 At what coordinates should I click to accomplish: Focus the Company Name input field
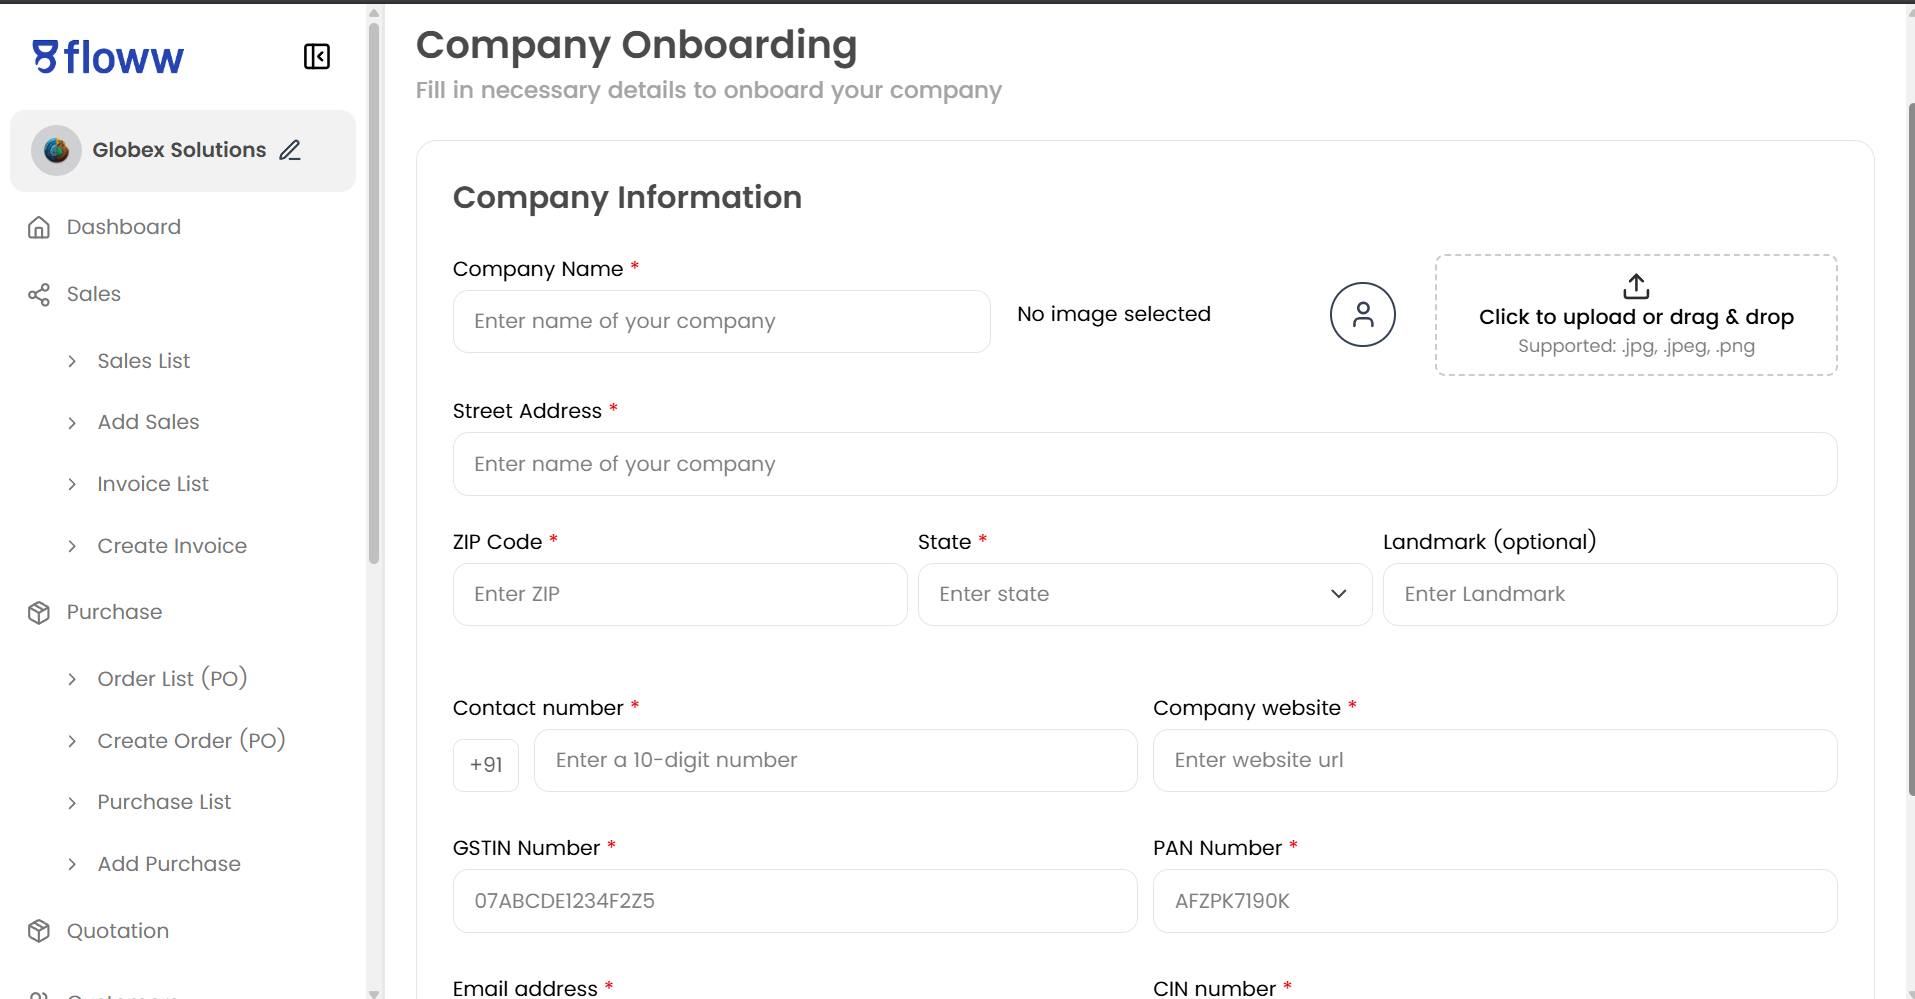pyautogui.click(x=721, y=322)
